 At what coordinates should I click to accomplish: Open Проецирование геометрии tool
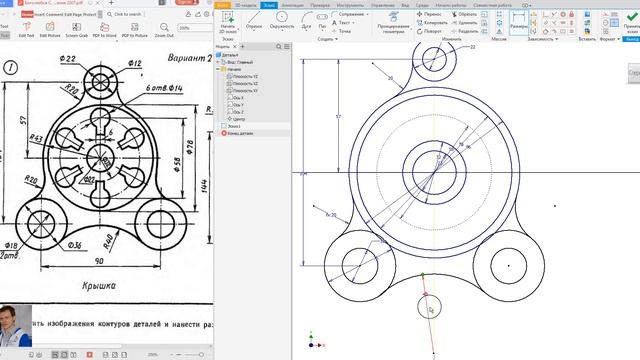393,22
